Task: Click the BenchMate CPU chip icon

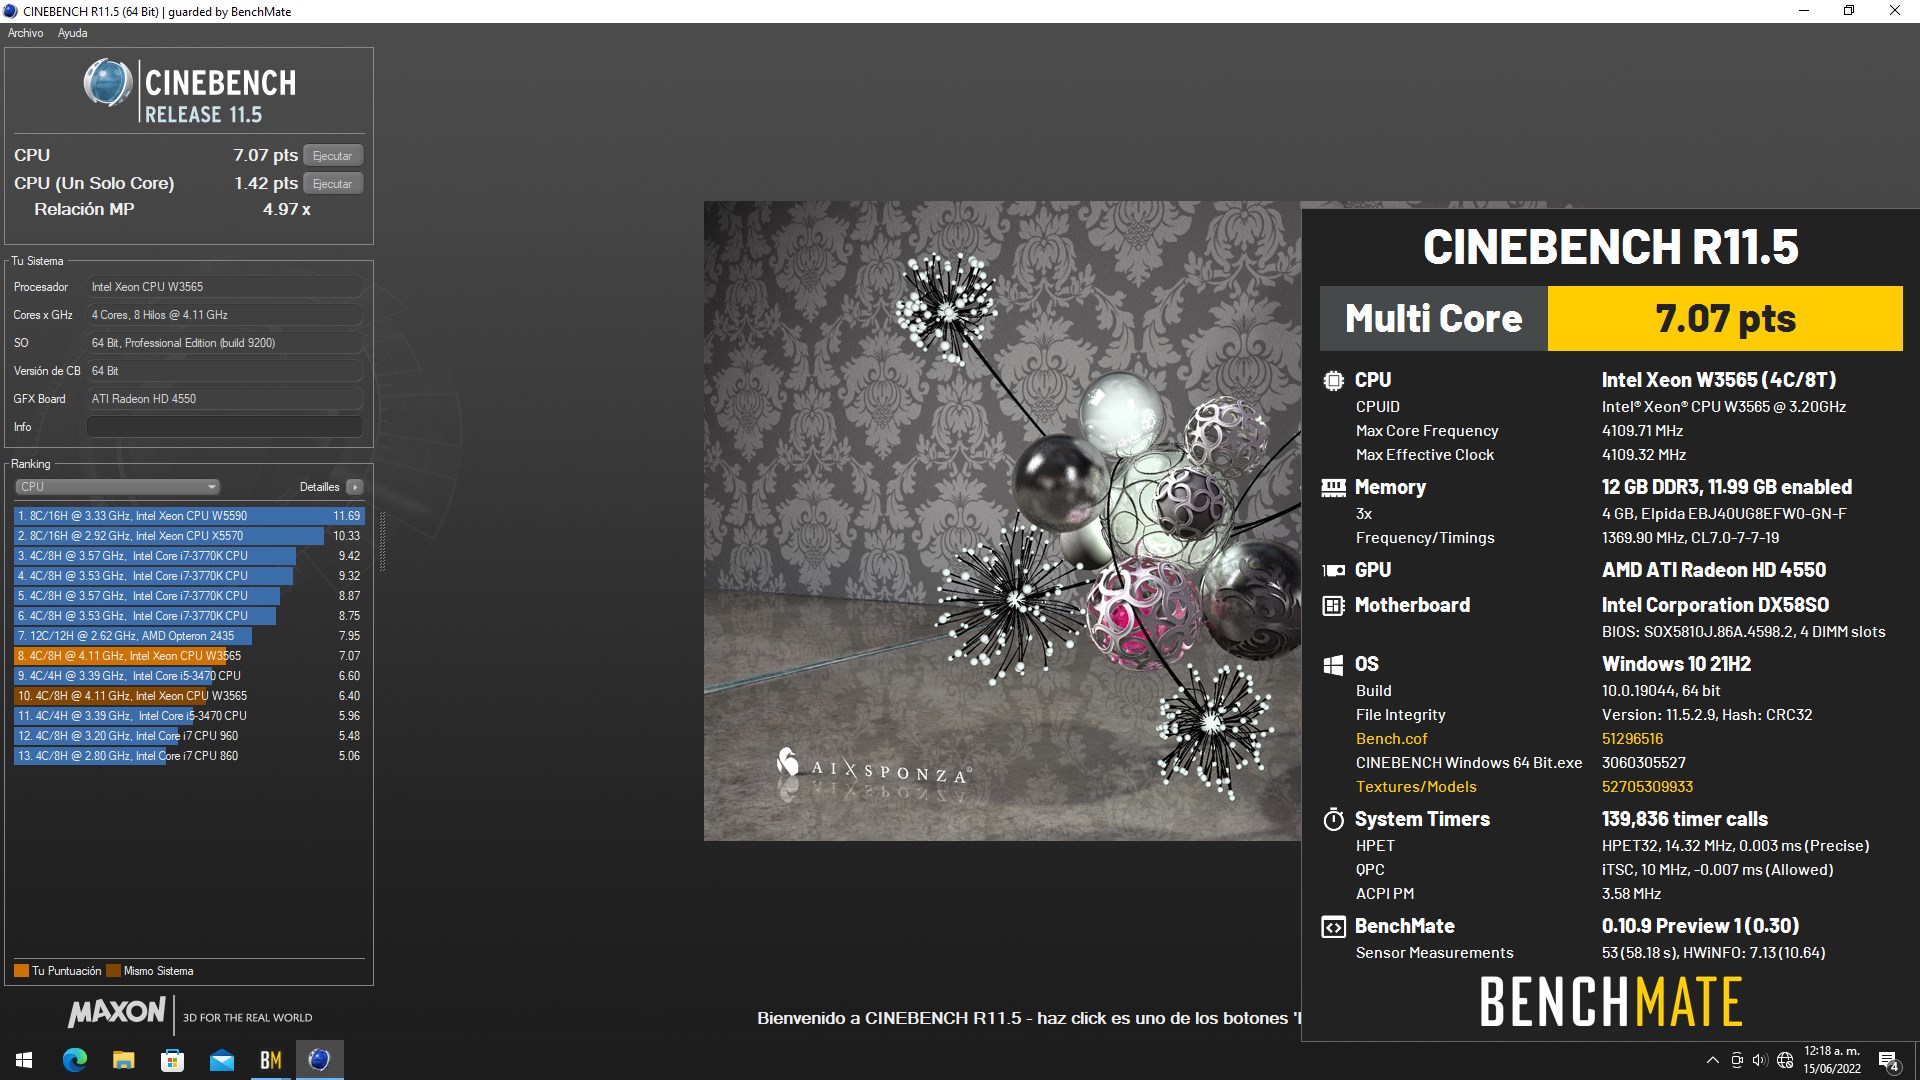Action: (1333, 380)
